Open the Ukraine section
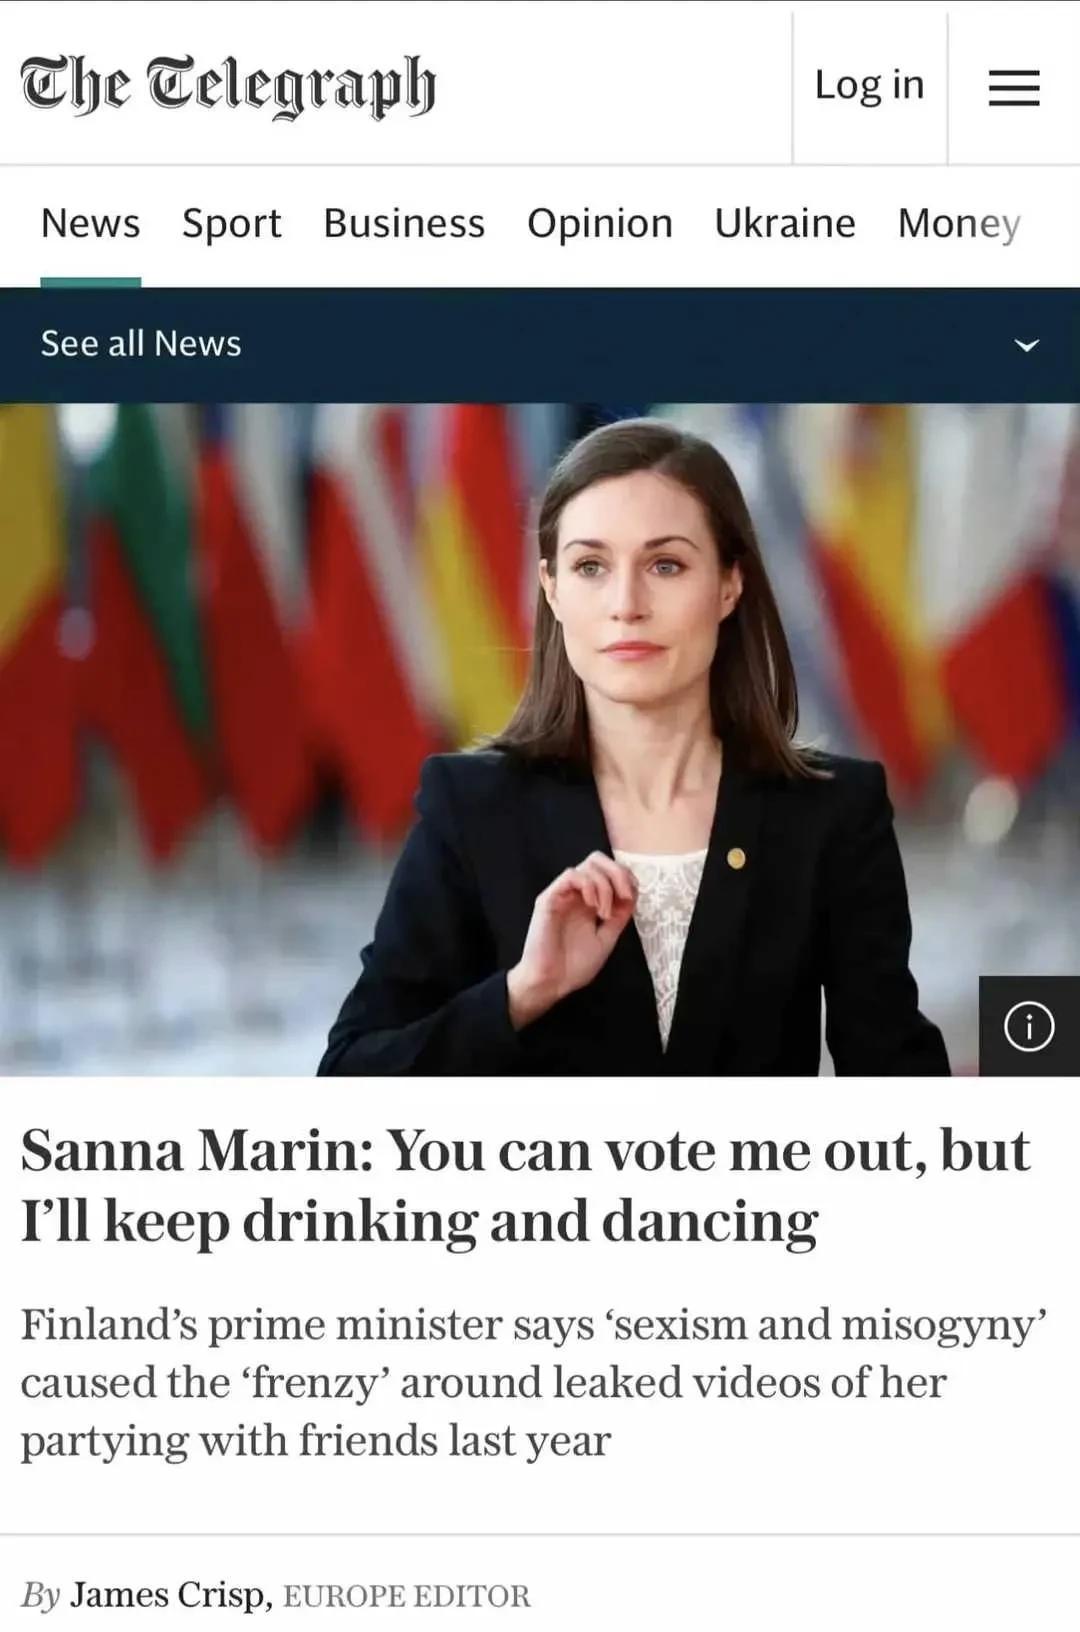1080x1632 pixels. tap(785, 223)
